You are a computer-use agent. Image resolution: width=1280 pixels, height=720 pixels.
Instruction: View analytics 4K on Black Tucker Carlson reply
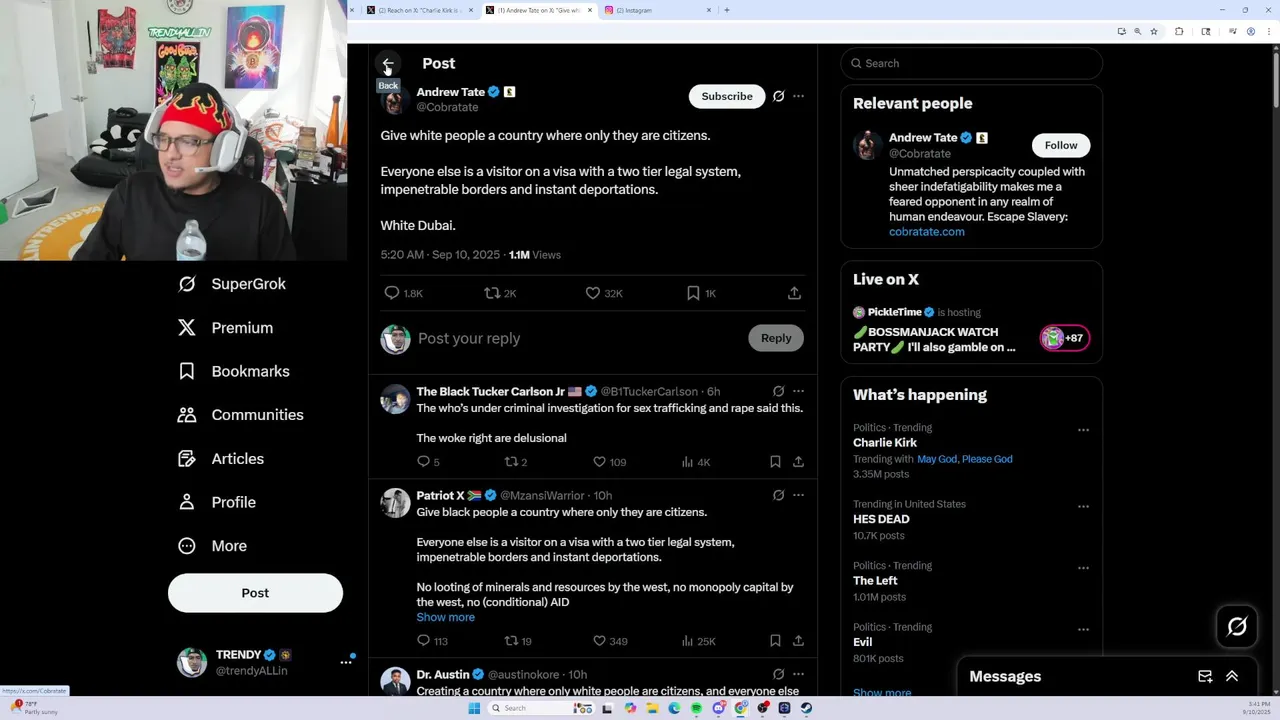click(x=696, y=462)
